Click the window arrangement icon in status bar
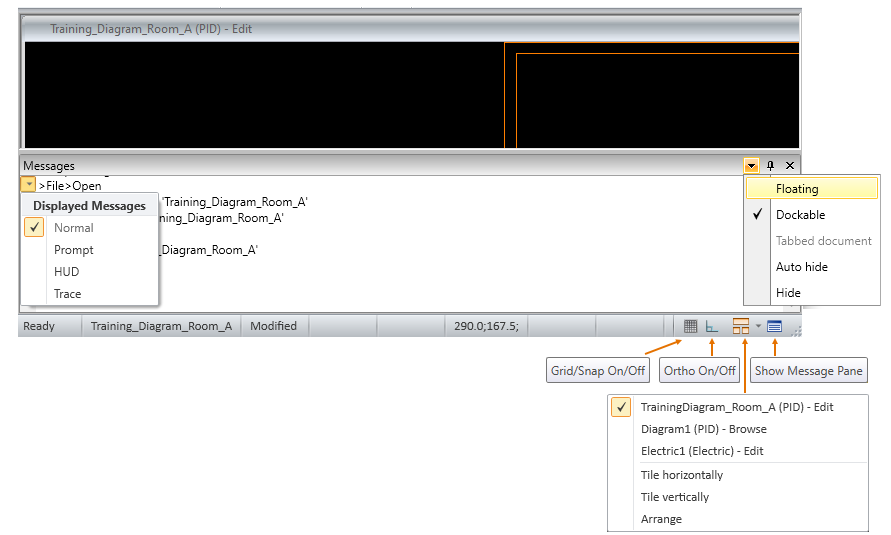The height and width of the screenshot is (535, 891). 740,326
